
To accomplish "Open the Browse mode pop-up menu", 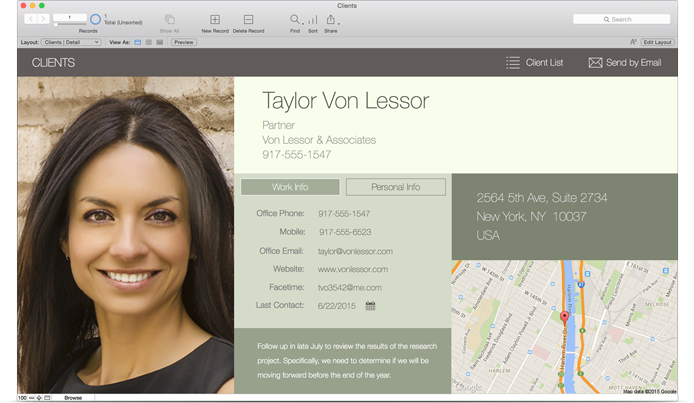I will [x=73, y=398].
